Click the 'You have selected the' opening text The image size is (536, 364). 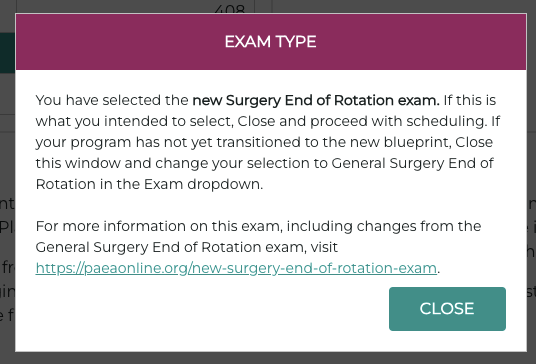click(x=112, y=100)
